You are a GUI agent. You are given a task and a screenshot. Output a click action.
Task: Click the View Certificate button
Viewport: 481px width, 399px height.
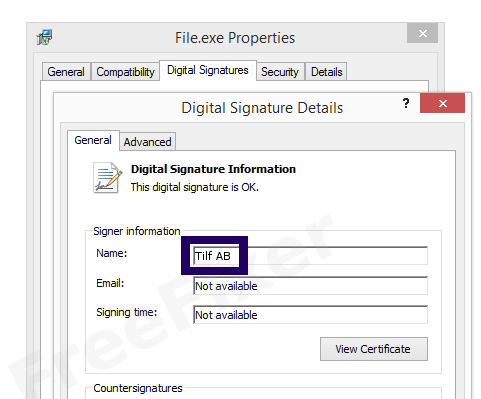[x=374, y=349]
